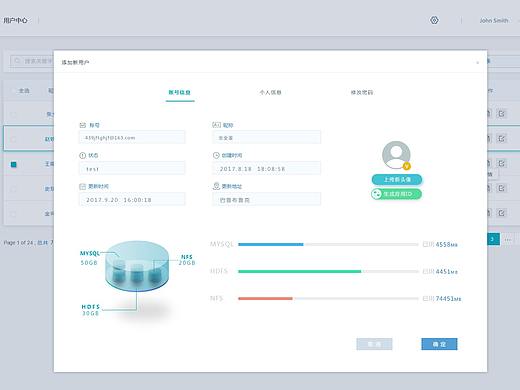Click the HDFS label left of green bar
Screen dimensions: 520x390
click(219, 271)
